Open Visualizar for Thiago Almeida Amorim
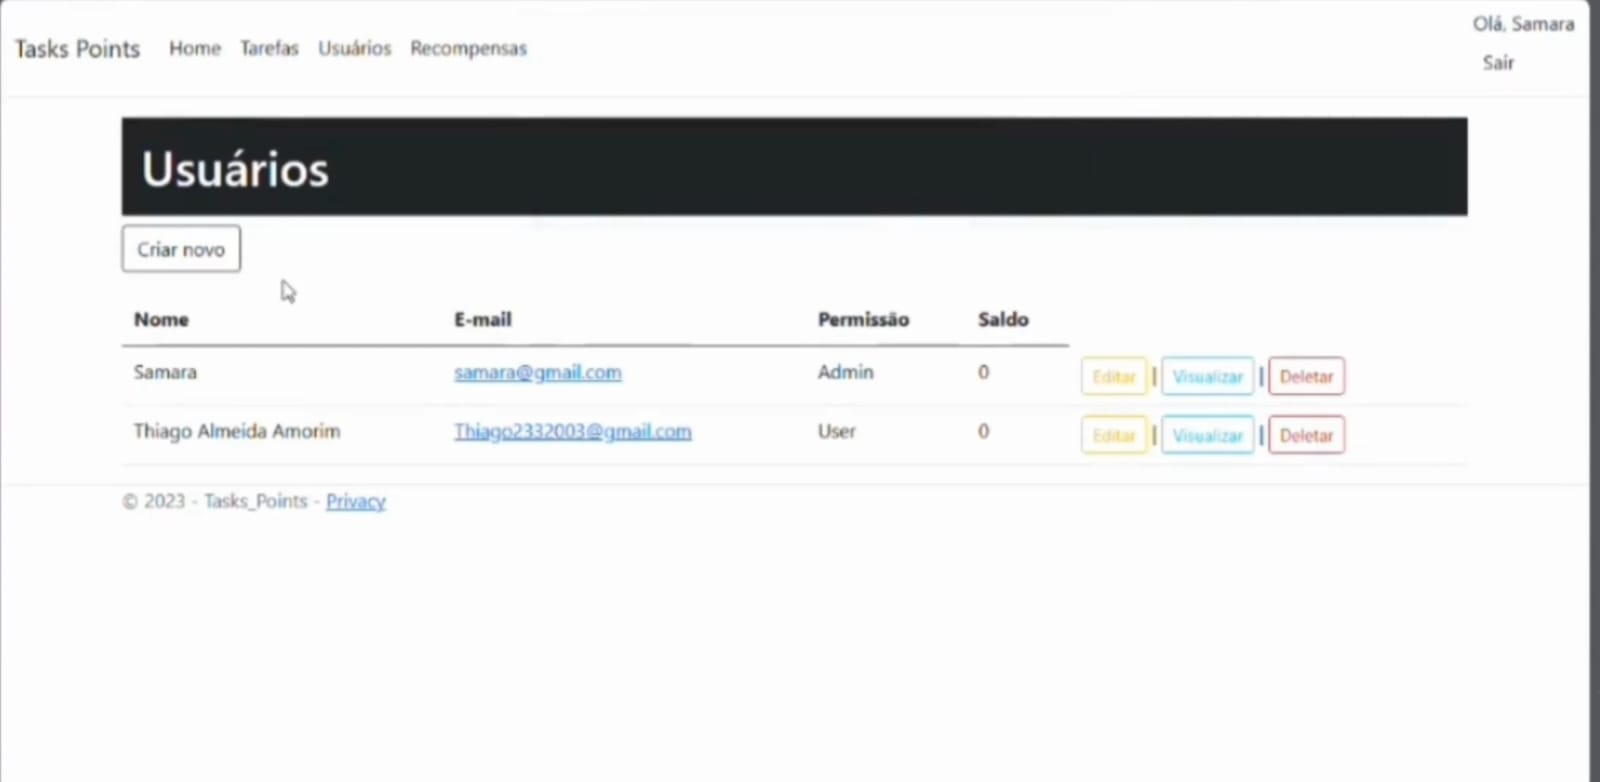The image size is (1600, 782). [1207, 436]
